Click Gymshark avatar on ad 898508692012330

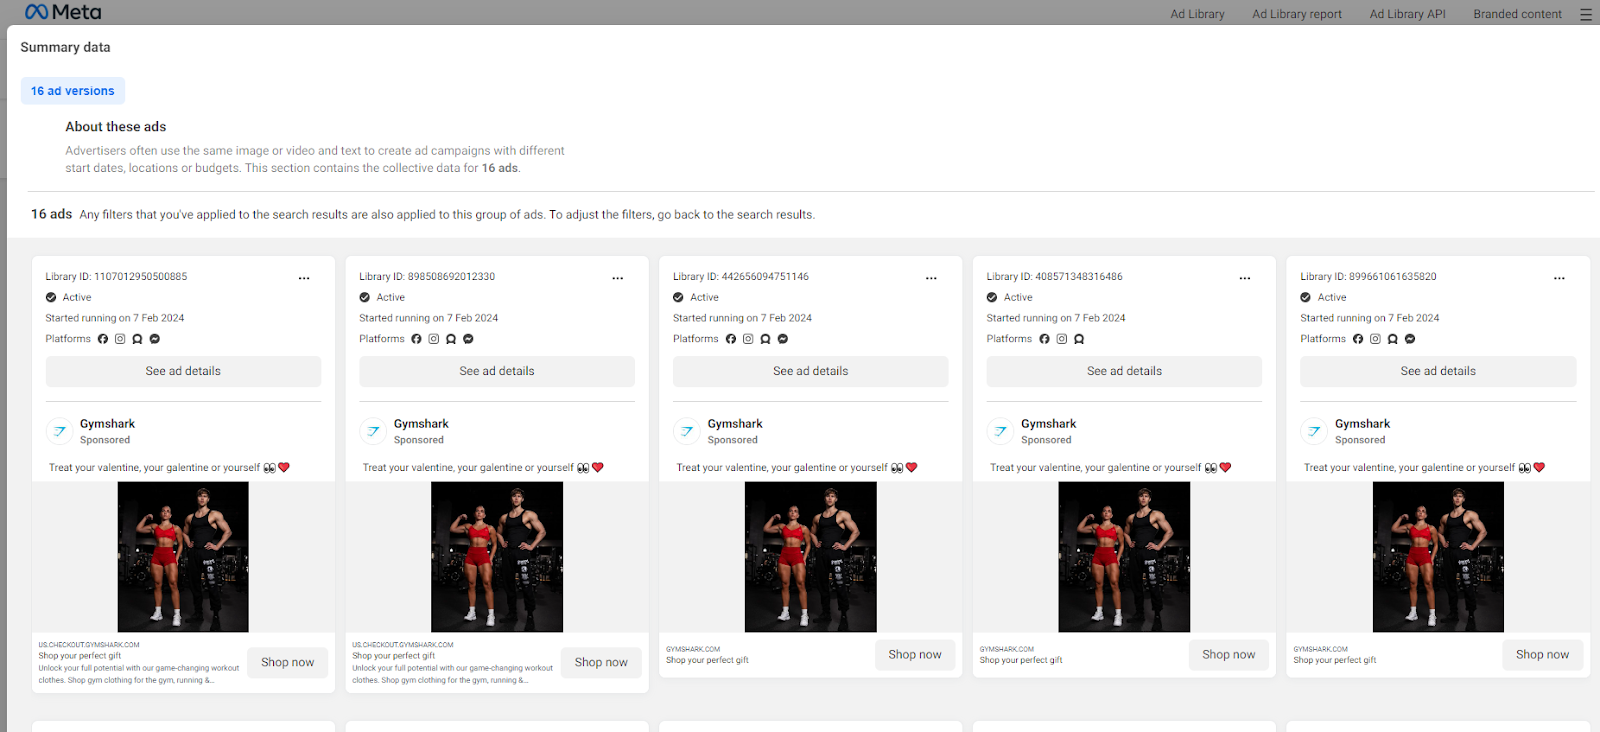[x=373, y=431]
